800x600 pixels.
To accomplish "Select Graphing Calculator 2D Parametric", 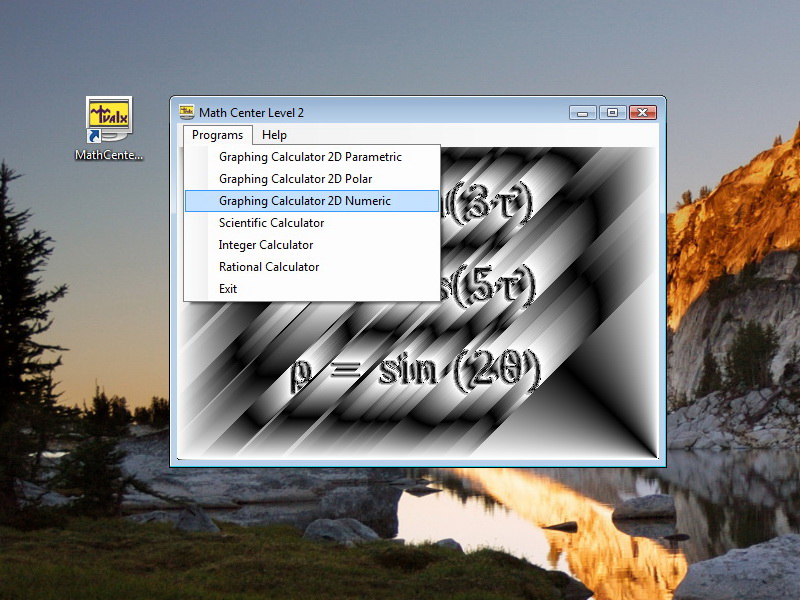I will (312, 157).
